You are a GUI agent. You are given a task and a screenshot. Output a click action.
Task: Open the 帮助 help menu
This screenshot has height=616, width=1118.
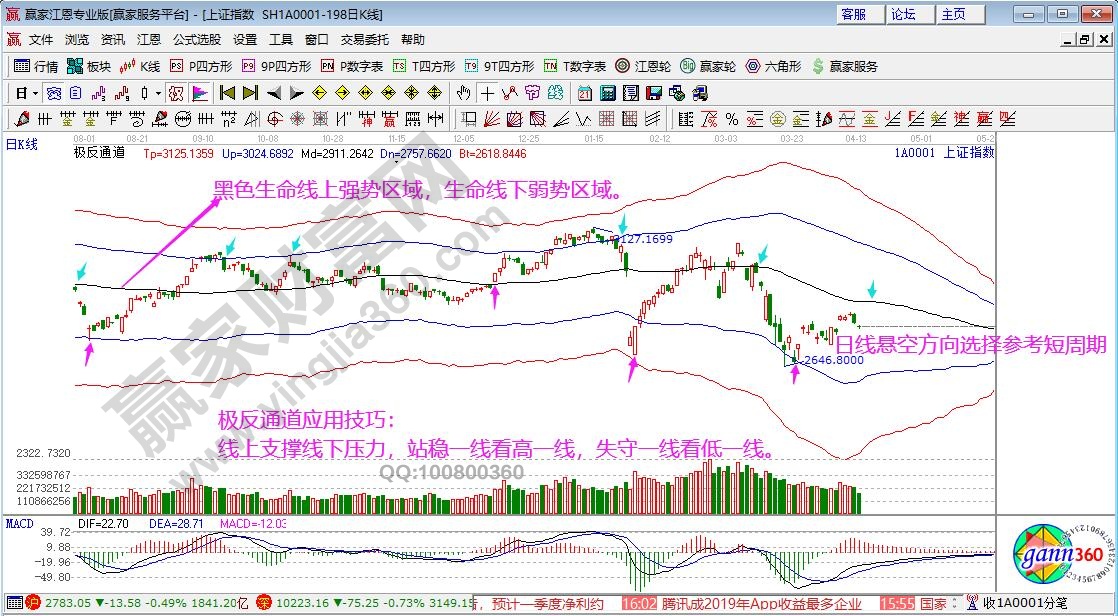pos(412,40)
